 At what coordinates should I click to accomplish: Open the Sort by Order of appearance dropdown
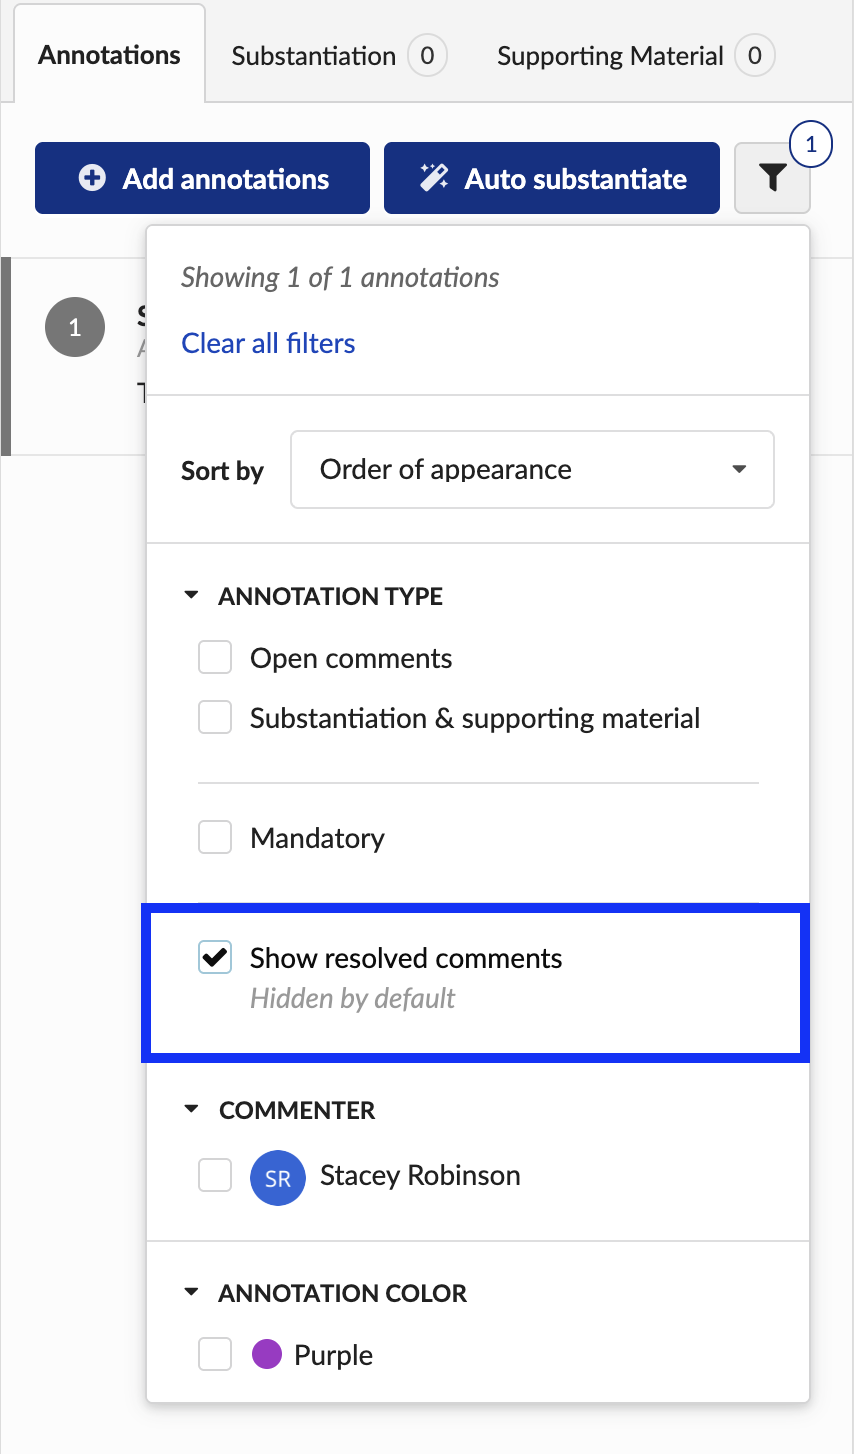(532, 469)
